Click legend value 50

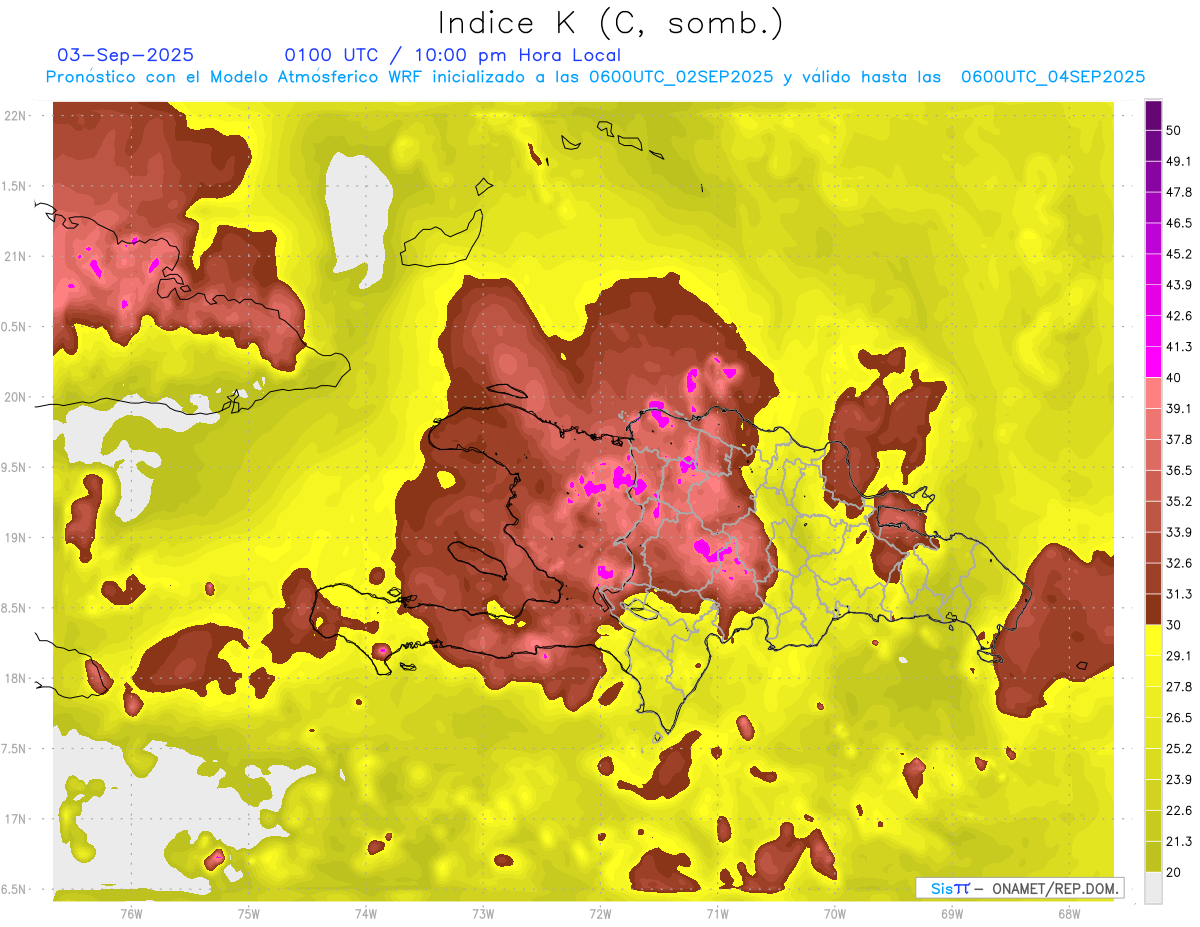(x=1174, y=131)
